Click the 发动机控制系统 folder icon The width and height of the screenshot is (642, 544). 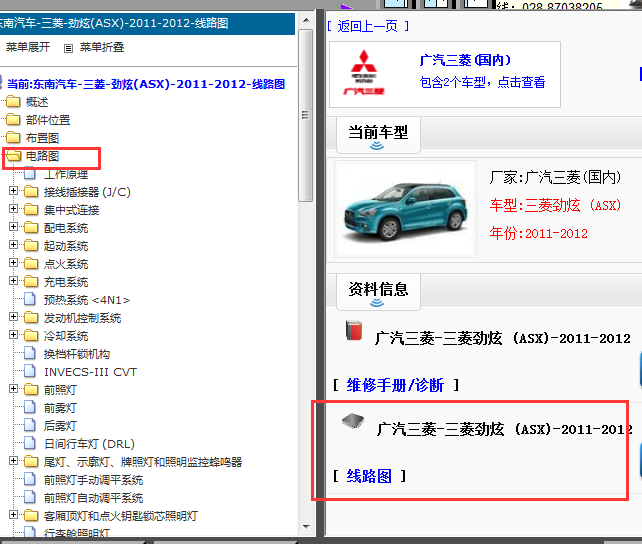click(31, 317)
